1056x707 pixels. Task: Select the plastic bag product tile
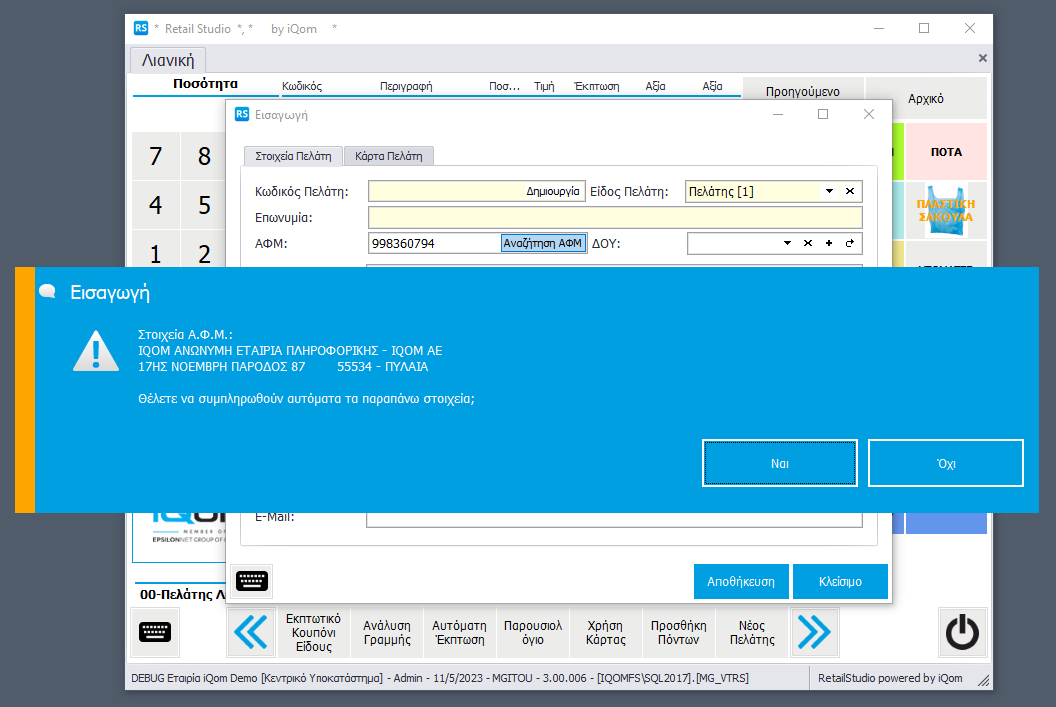pos(945,209)
